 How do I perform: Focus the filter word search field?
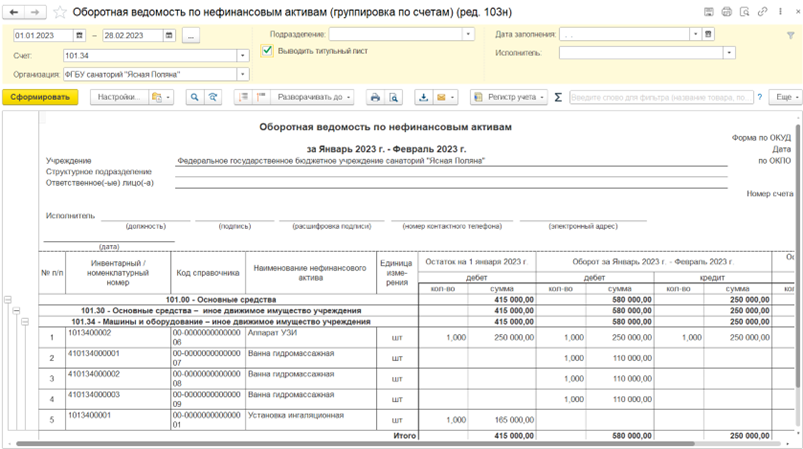click(x=661, y=97)
